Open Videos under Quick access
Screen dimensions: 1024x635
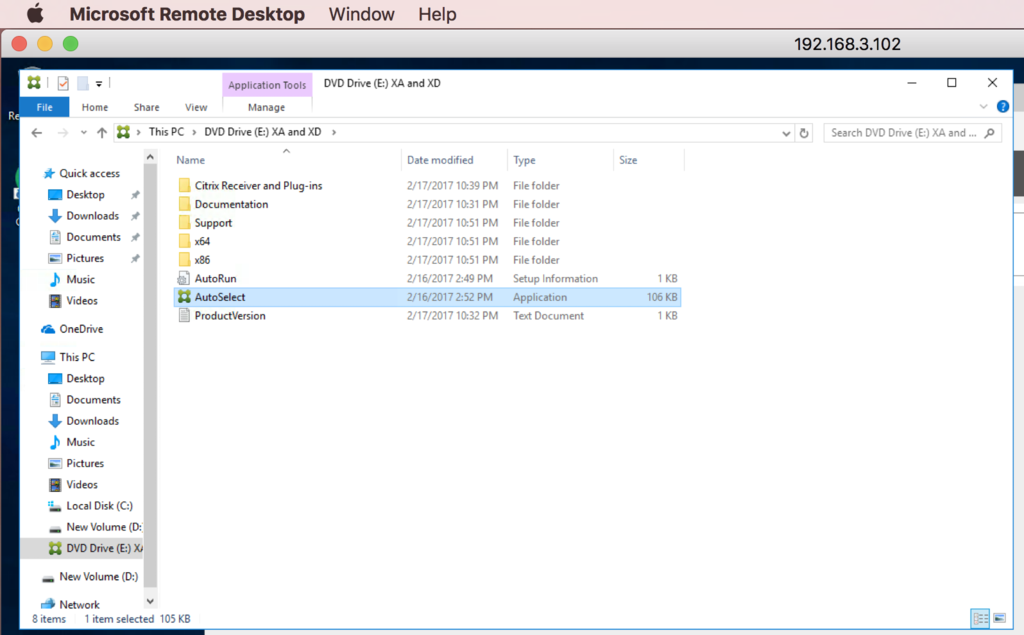pos(82,301)
